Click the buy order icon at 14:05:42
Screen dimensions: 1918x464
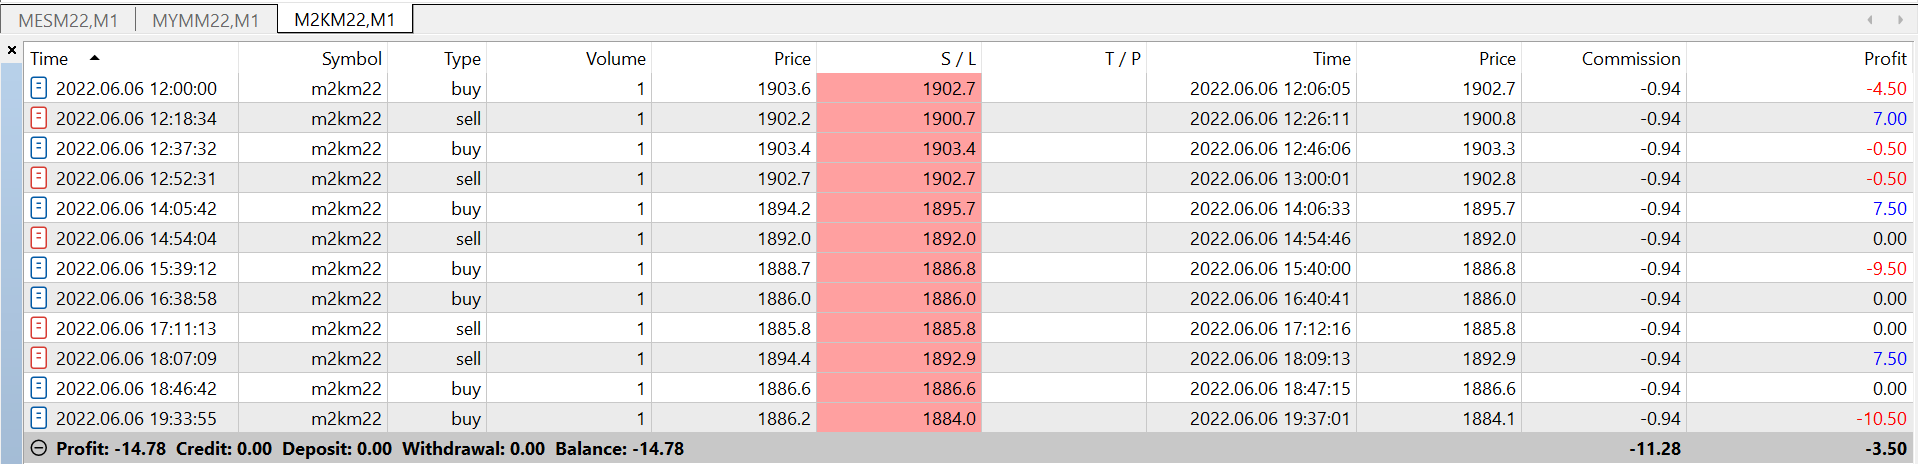[38, 208]
